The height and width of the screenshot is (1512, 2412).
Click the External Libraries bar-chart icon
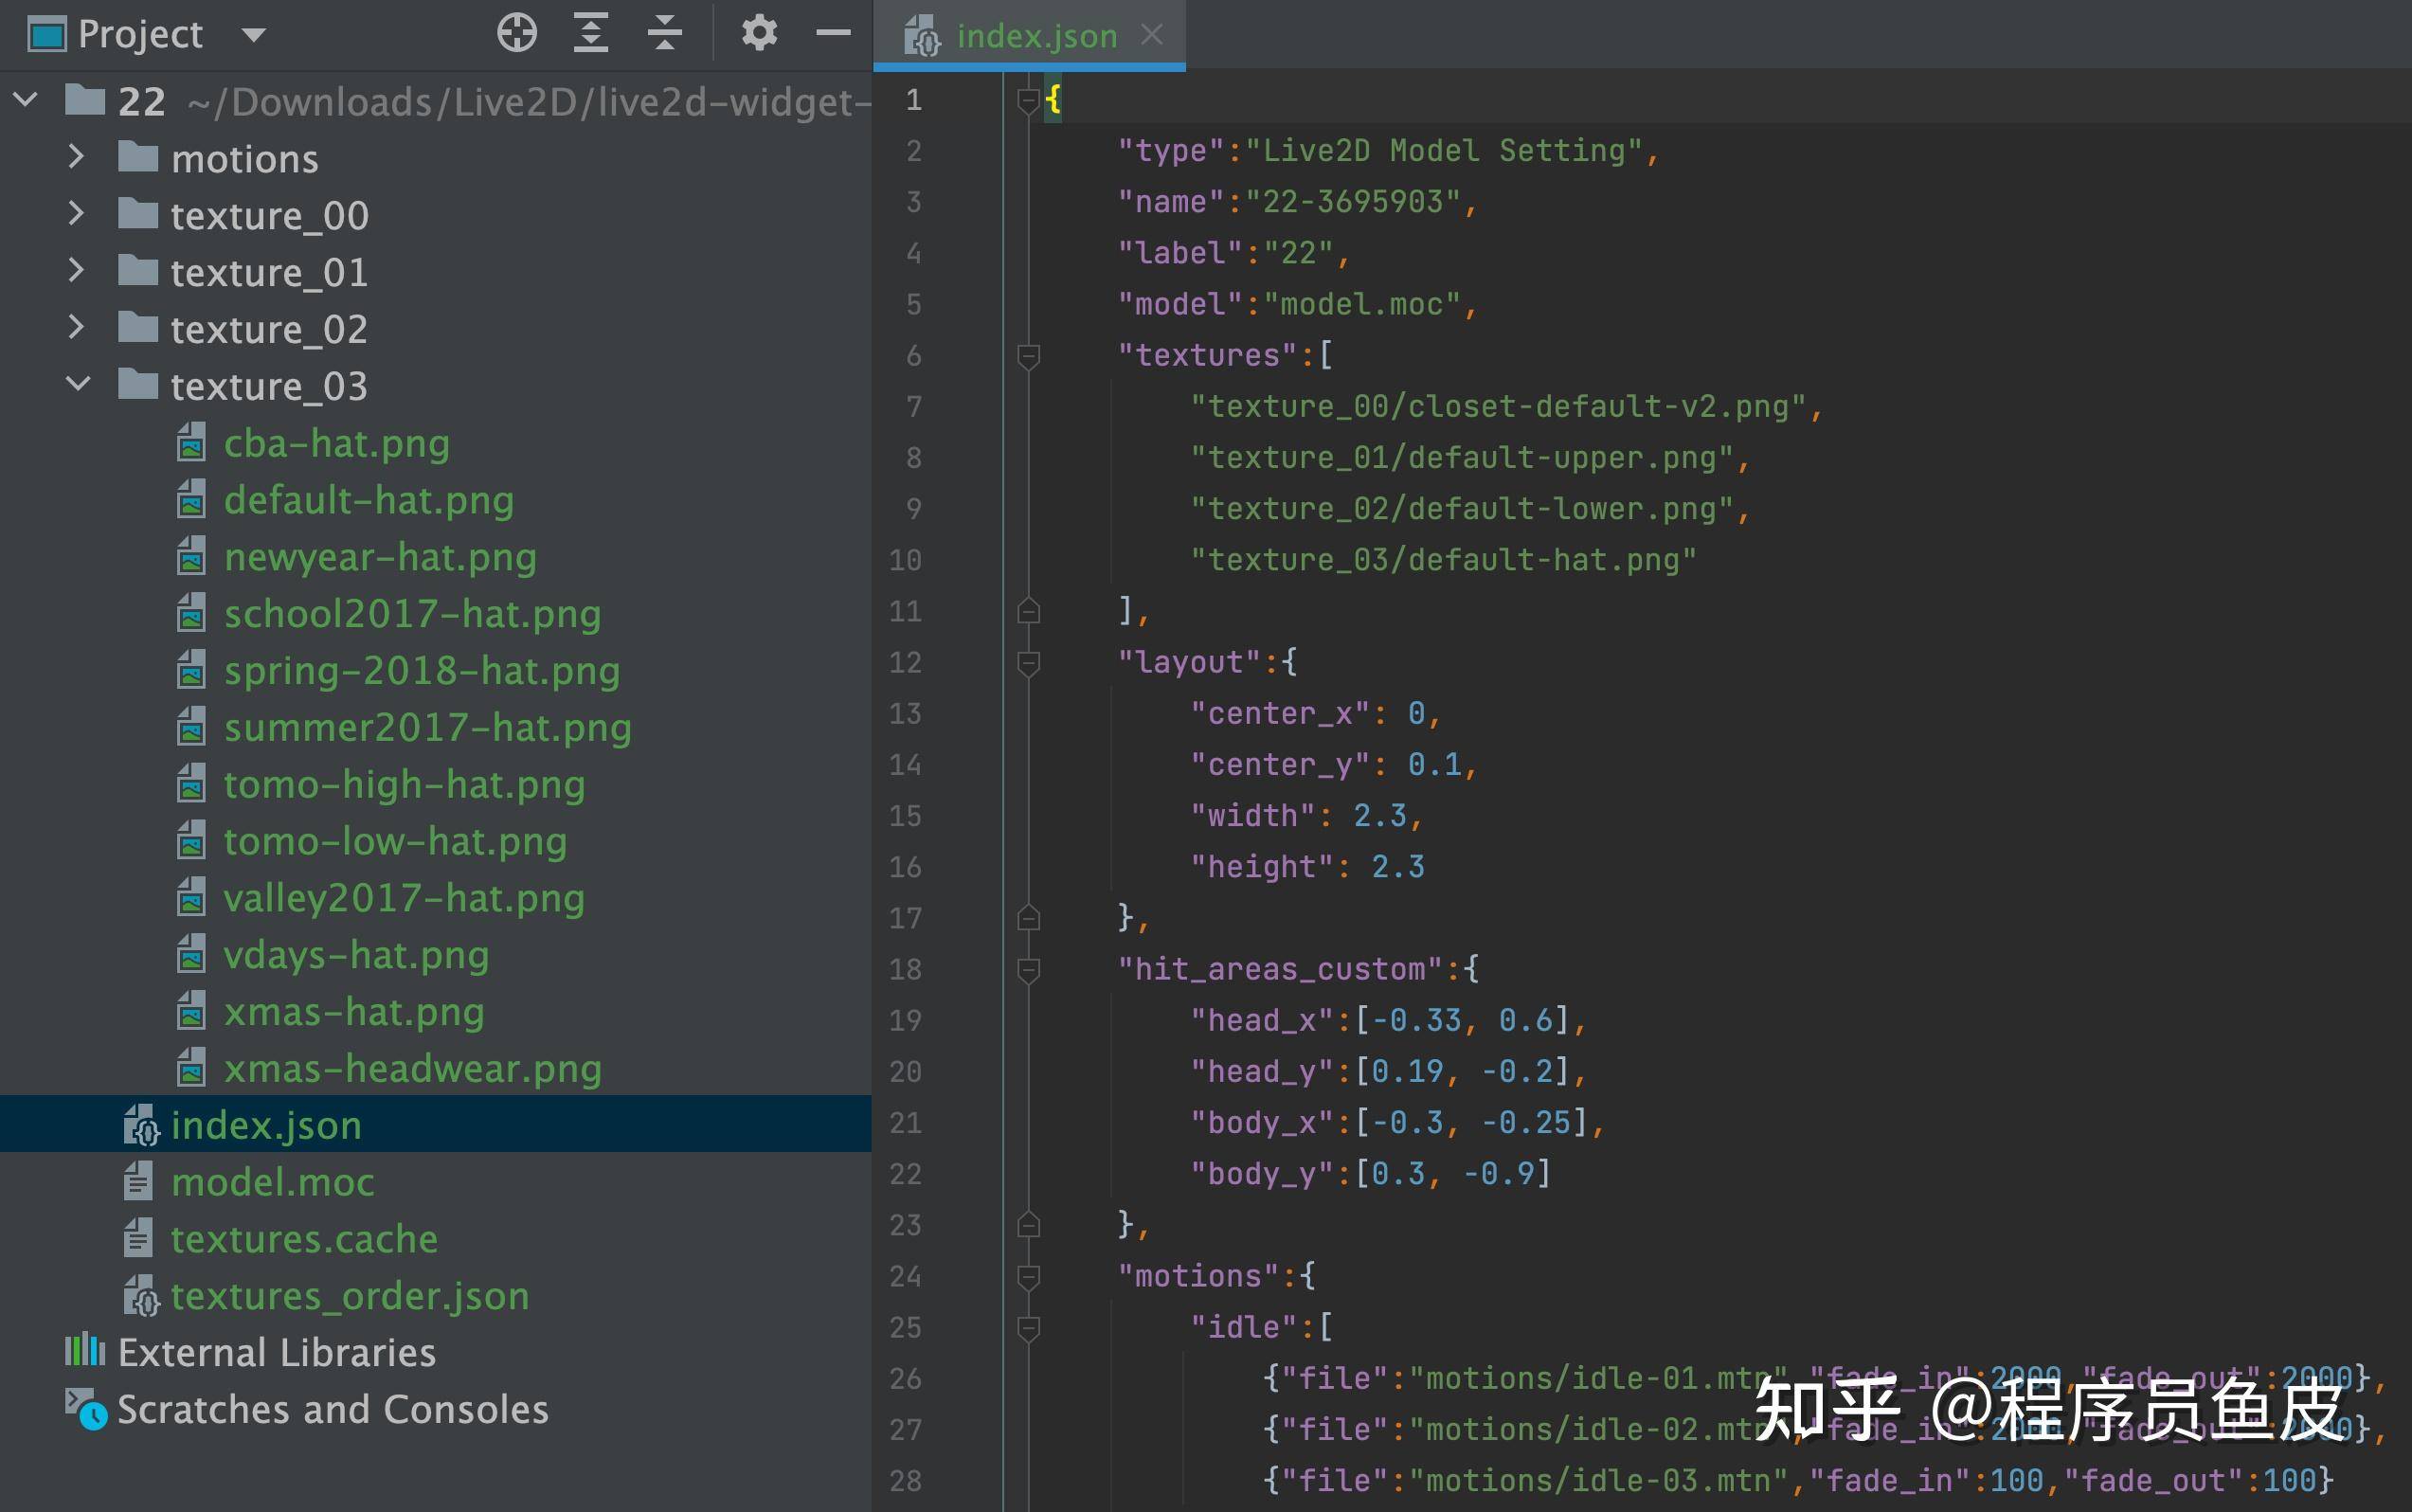85,1350
